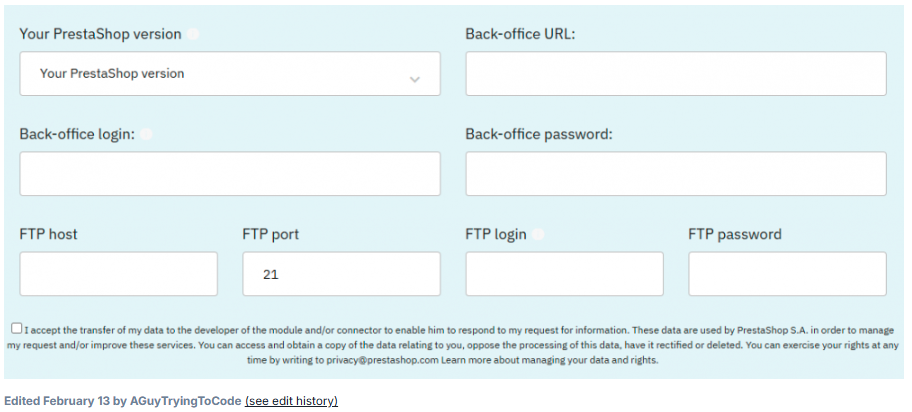
Task: Click the FTP password label text
Action: [734, 235]
